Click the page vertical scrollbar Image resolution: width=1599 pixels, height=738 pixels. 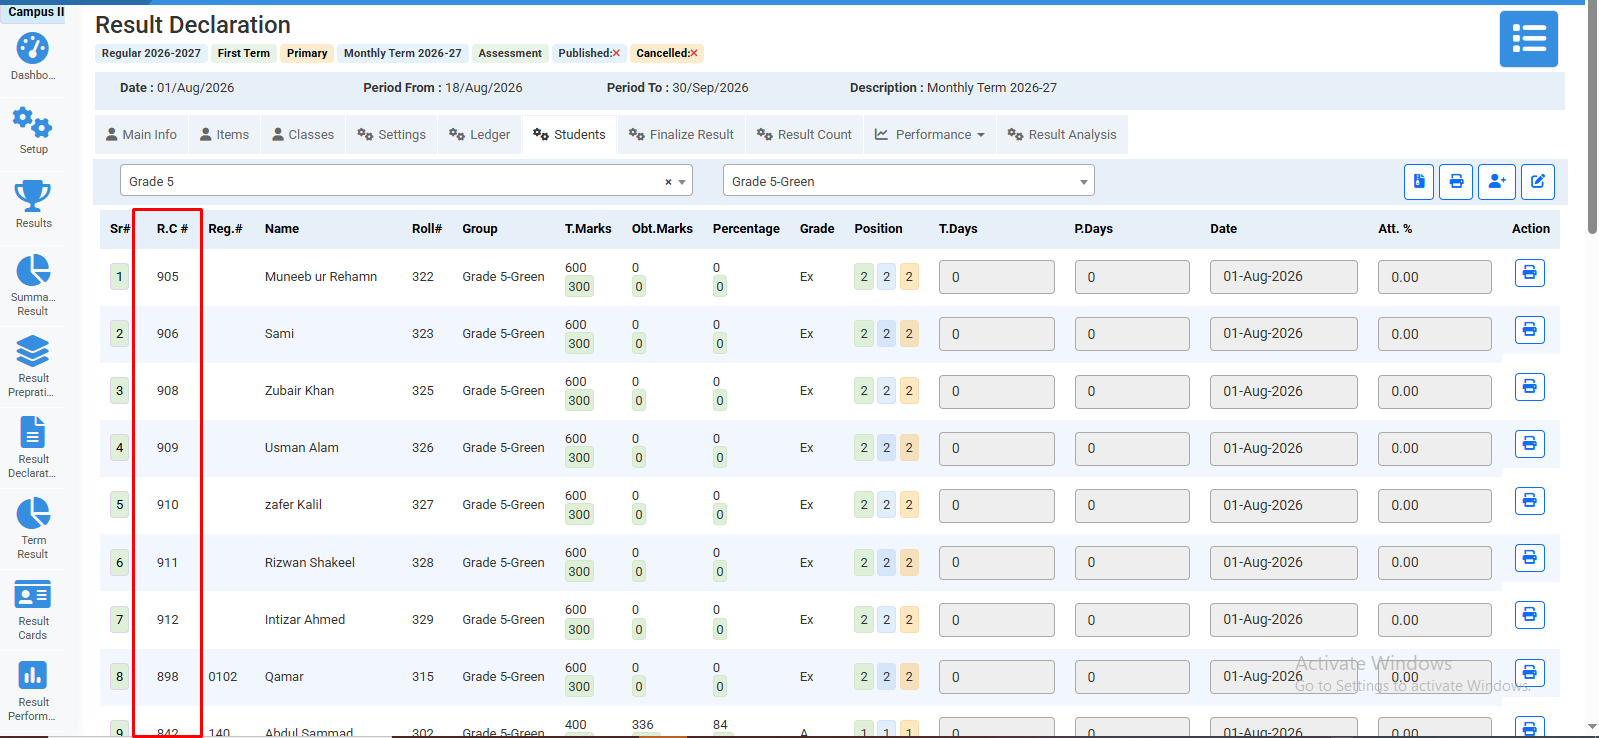[1592, 120]
